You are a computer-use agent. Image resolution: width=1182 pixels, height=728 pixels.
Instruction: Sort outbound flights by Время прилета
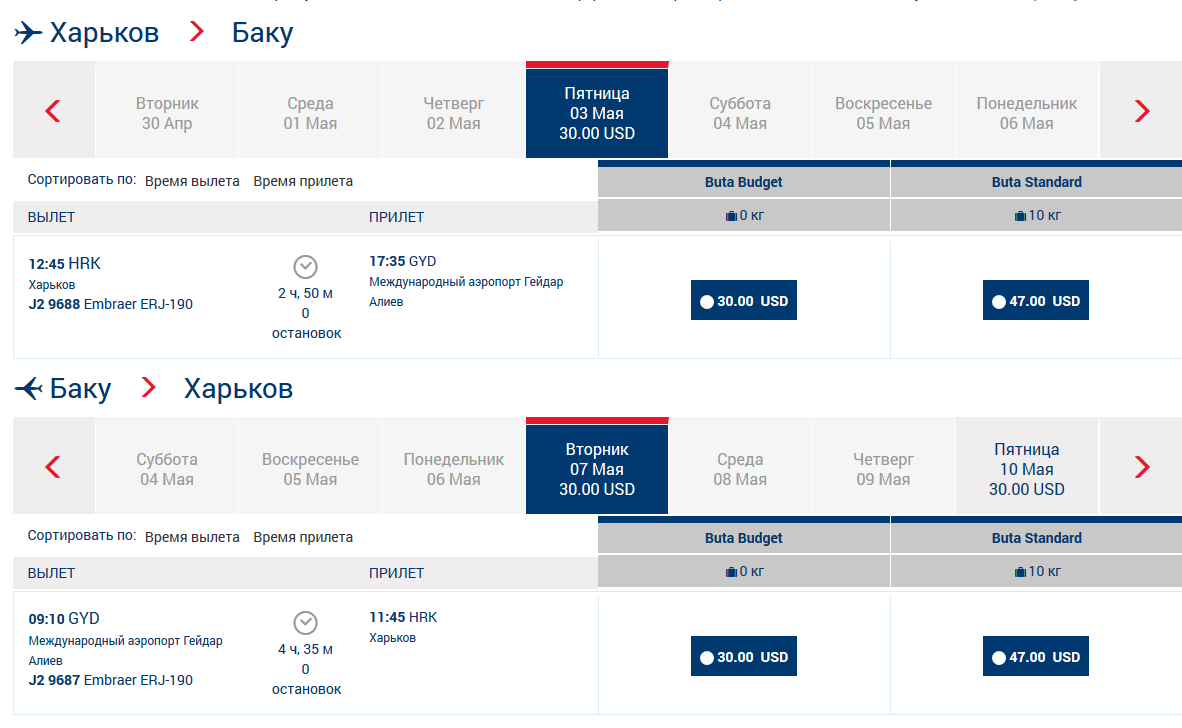coord(303,181)
